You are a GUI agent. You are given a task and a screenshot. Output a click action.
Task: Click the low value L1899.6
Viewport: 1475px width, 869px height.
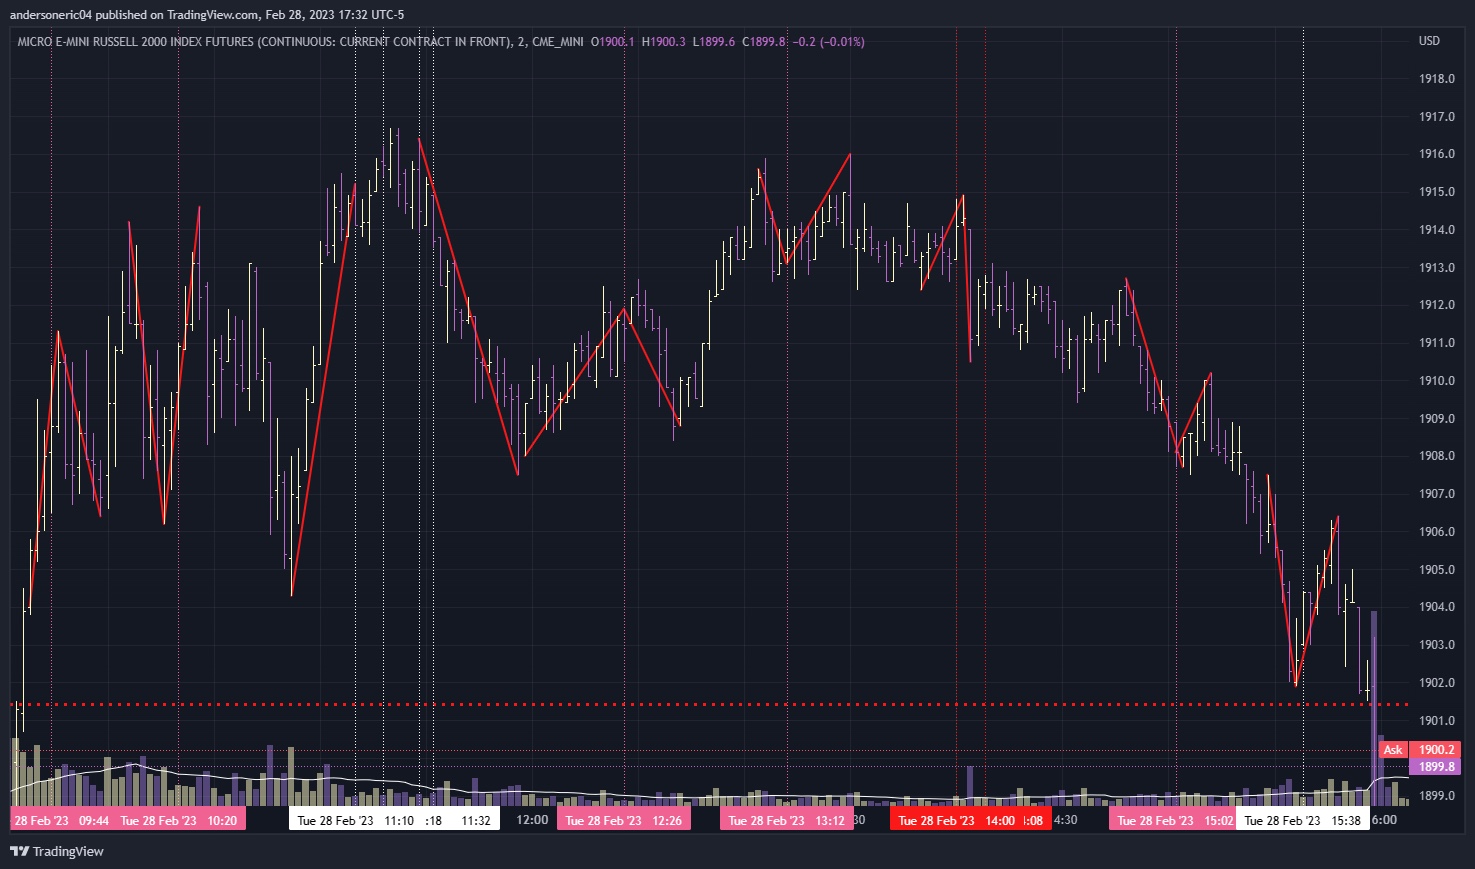click(713, 42)
